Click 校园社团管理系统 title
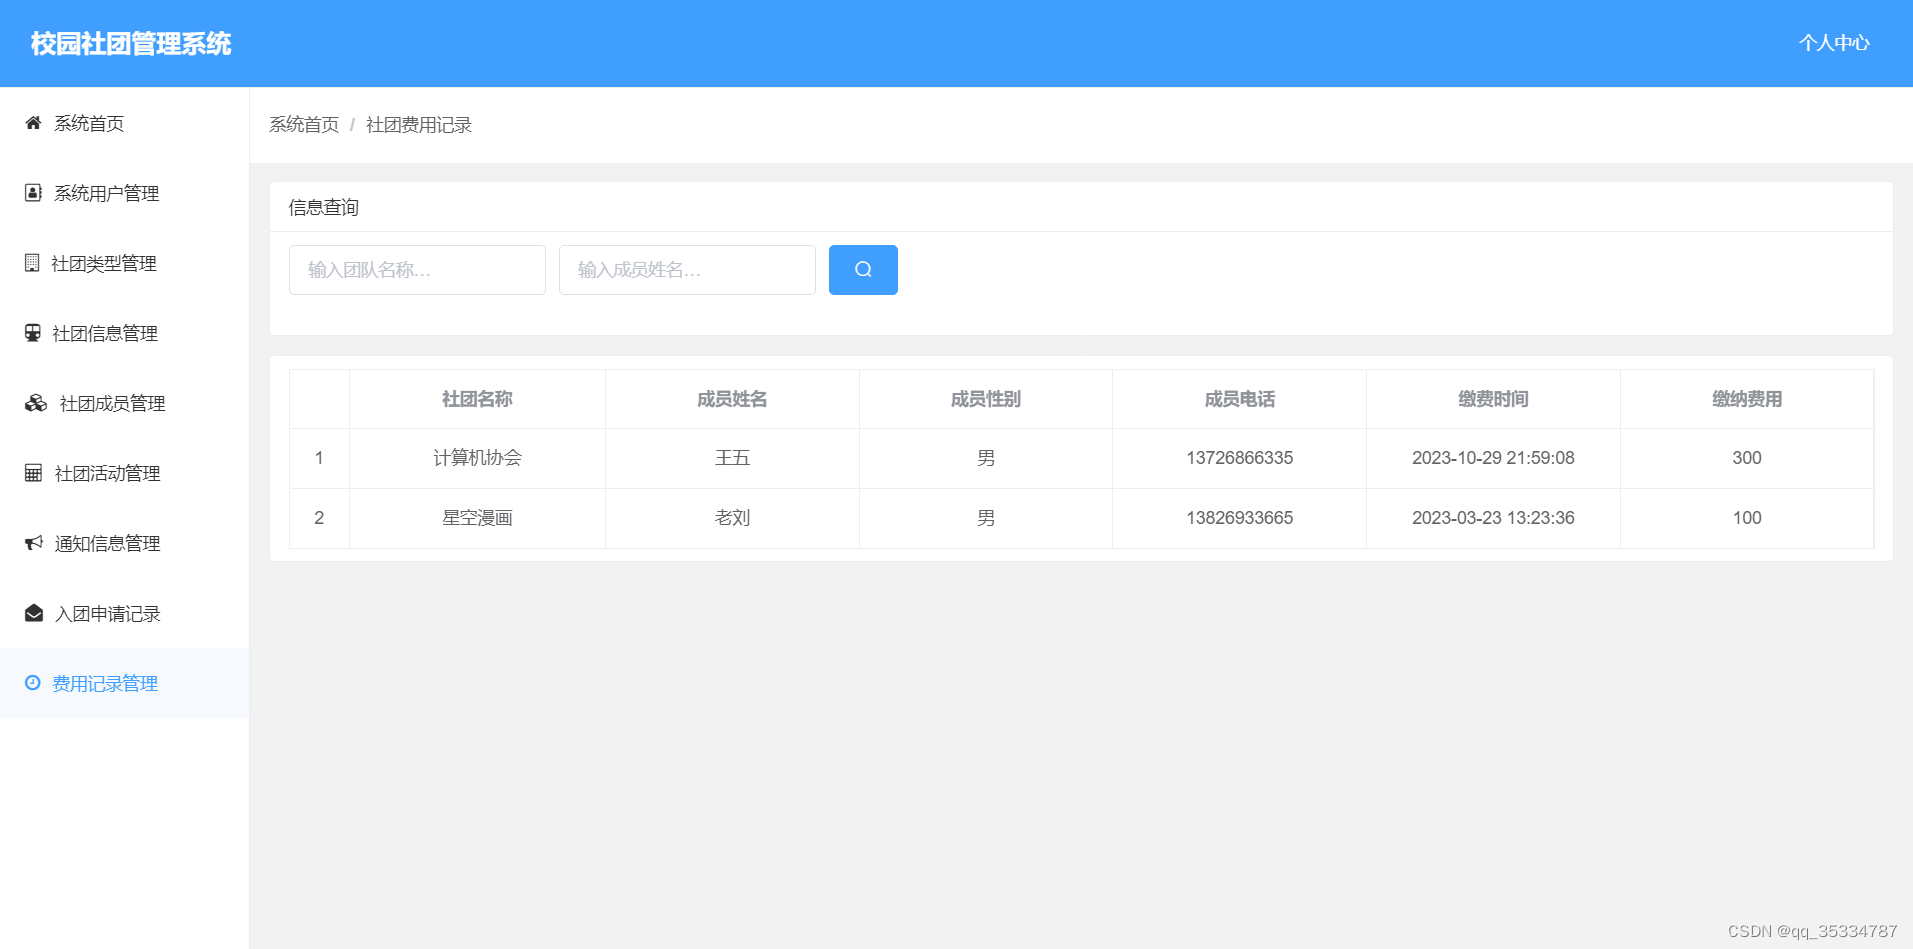This screenshot has width=1913, height=949. point(131,44)
